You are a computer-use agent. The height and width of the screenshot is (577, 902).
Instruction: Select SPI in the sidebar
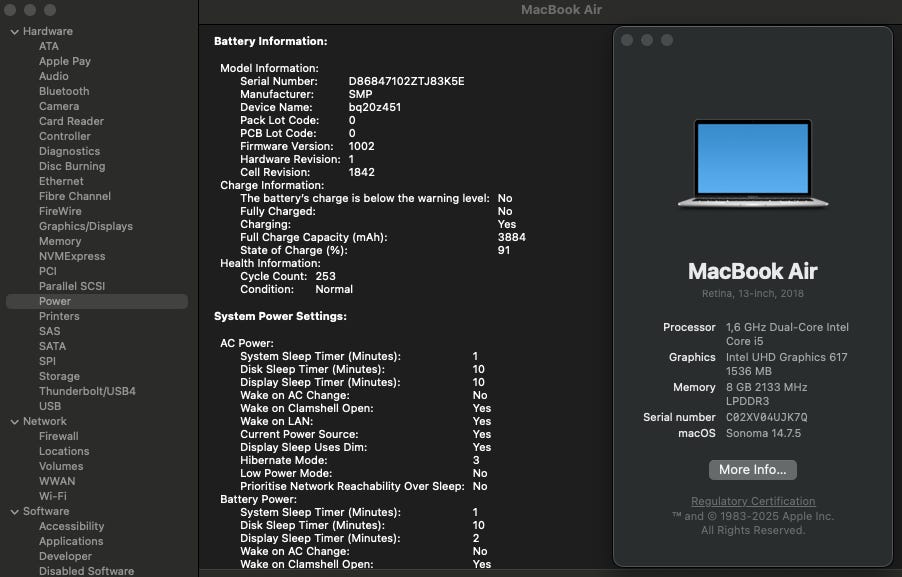(47, 361)
